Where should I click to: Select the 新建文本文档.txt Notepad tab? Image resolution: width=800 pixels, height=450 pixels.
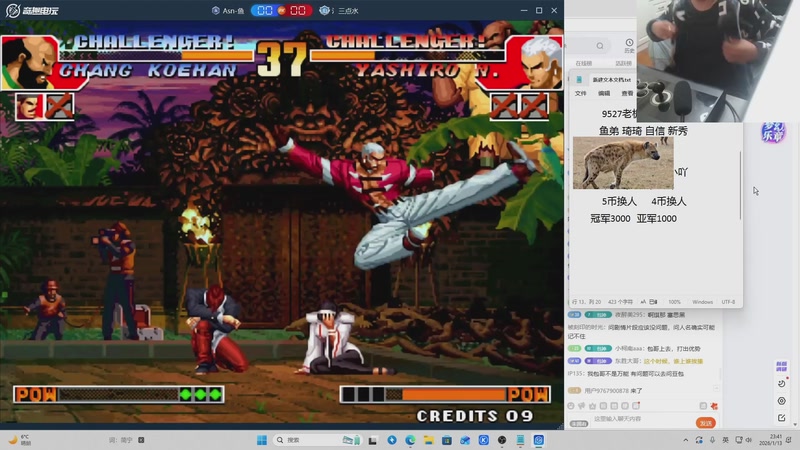pos(611,80)
